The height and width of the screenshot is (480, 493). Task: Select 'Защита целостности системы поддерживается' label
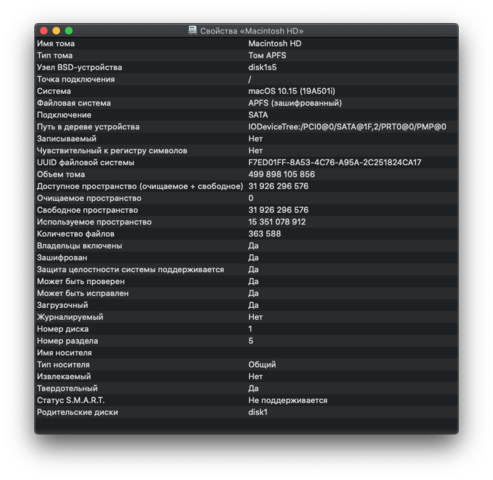coord(130,270)
